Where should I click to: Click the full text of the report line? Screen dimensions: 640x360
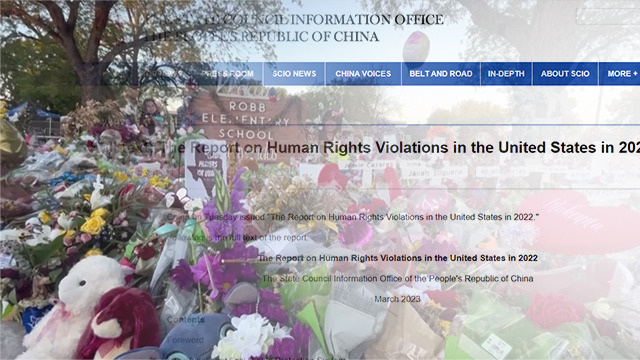[x=238, y=238]
